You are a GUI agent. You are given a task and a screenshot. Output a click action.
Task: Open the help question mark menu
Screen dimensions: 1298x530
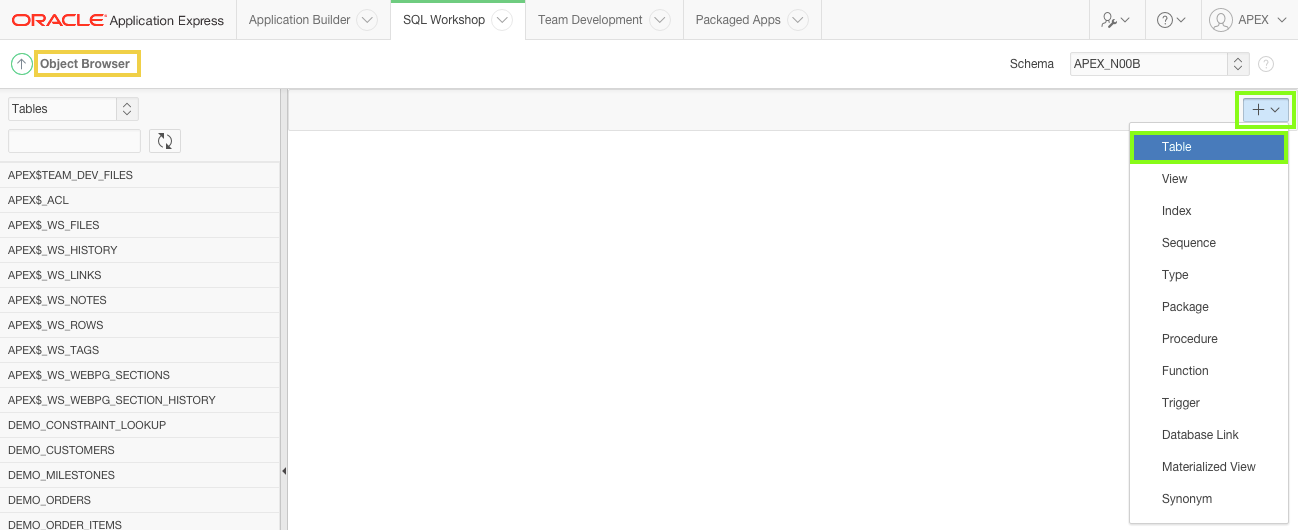point(1171,20)
